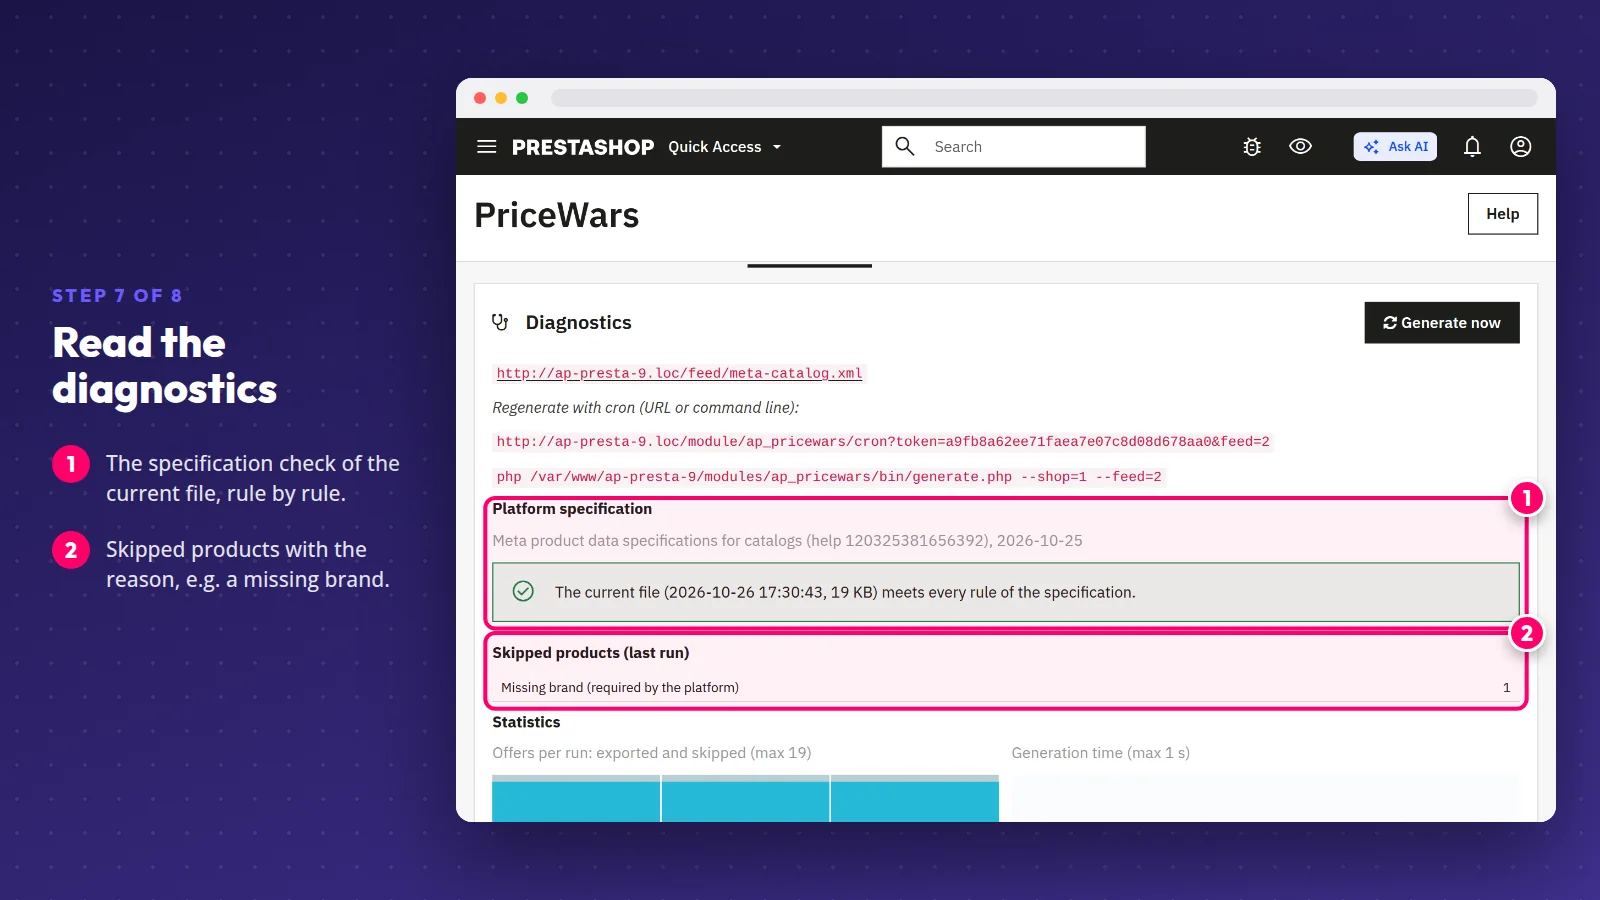Click the 'Generation time (max 1 s)' label

click(1101, 753)
